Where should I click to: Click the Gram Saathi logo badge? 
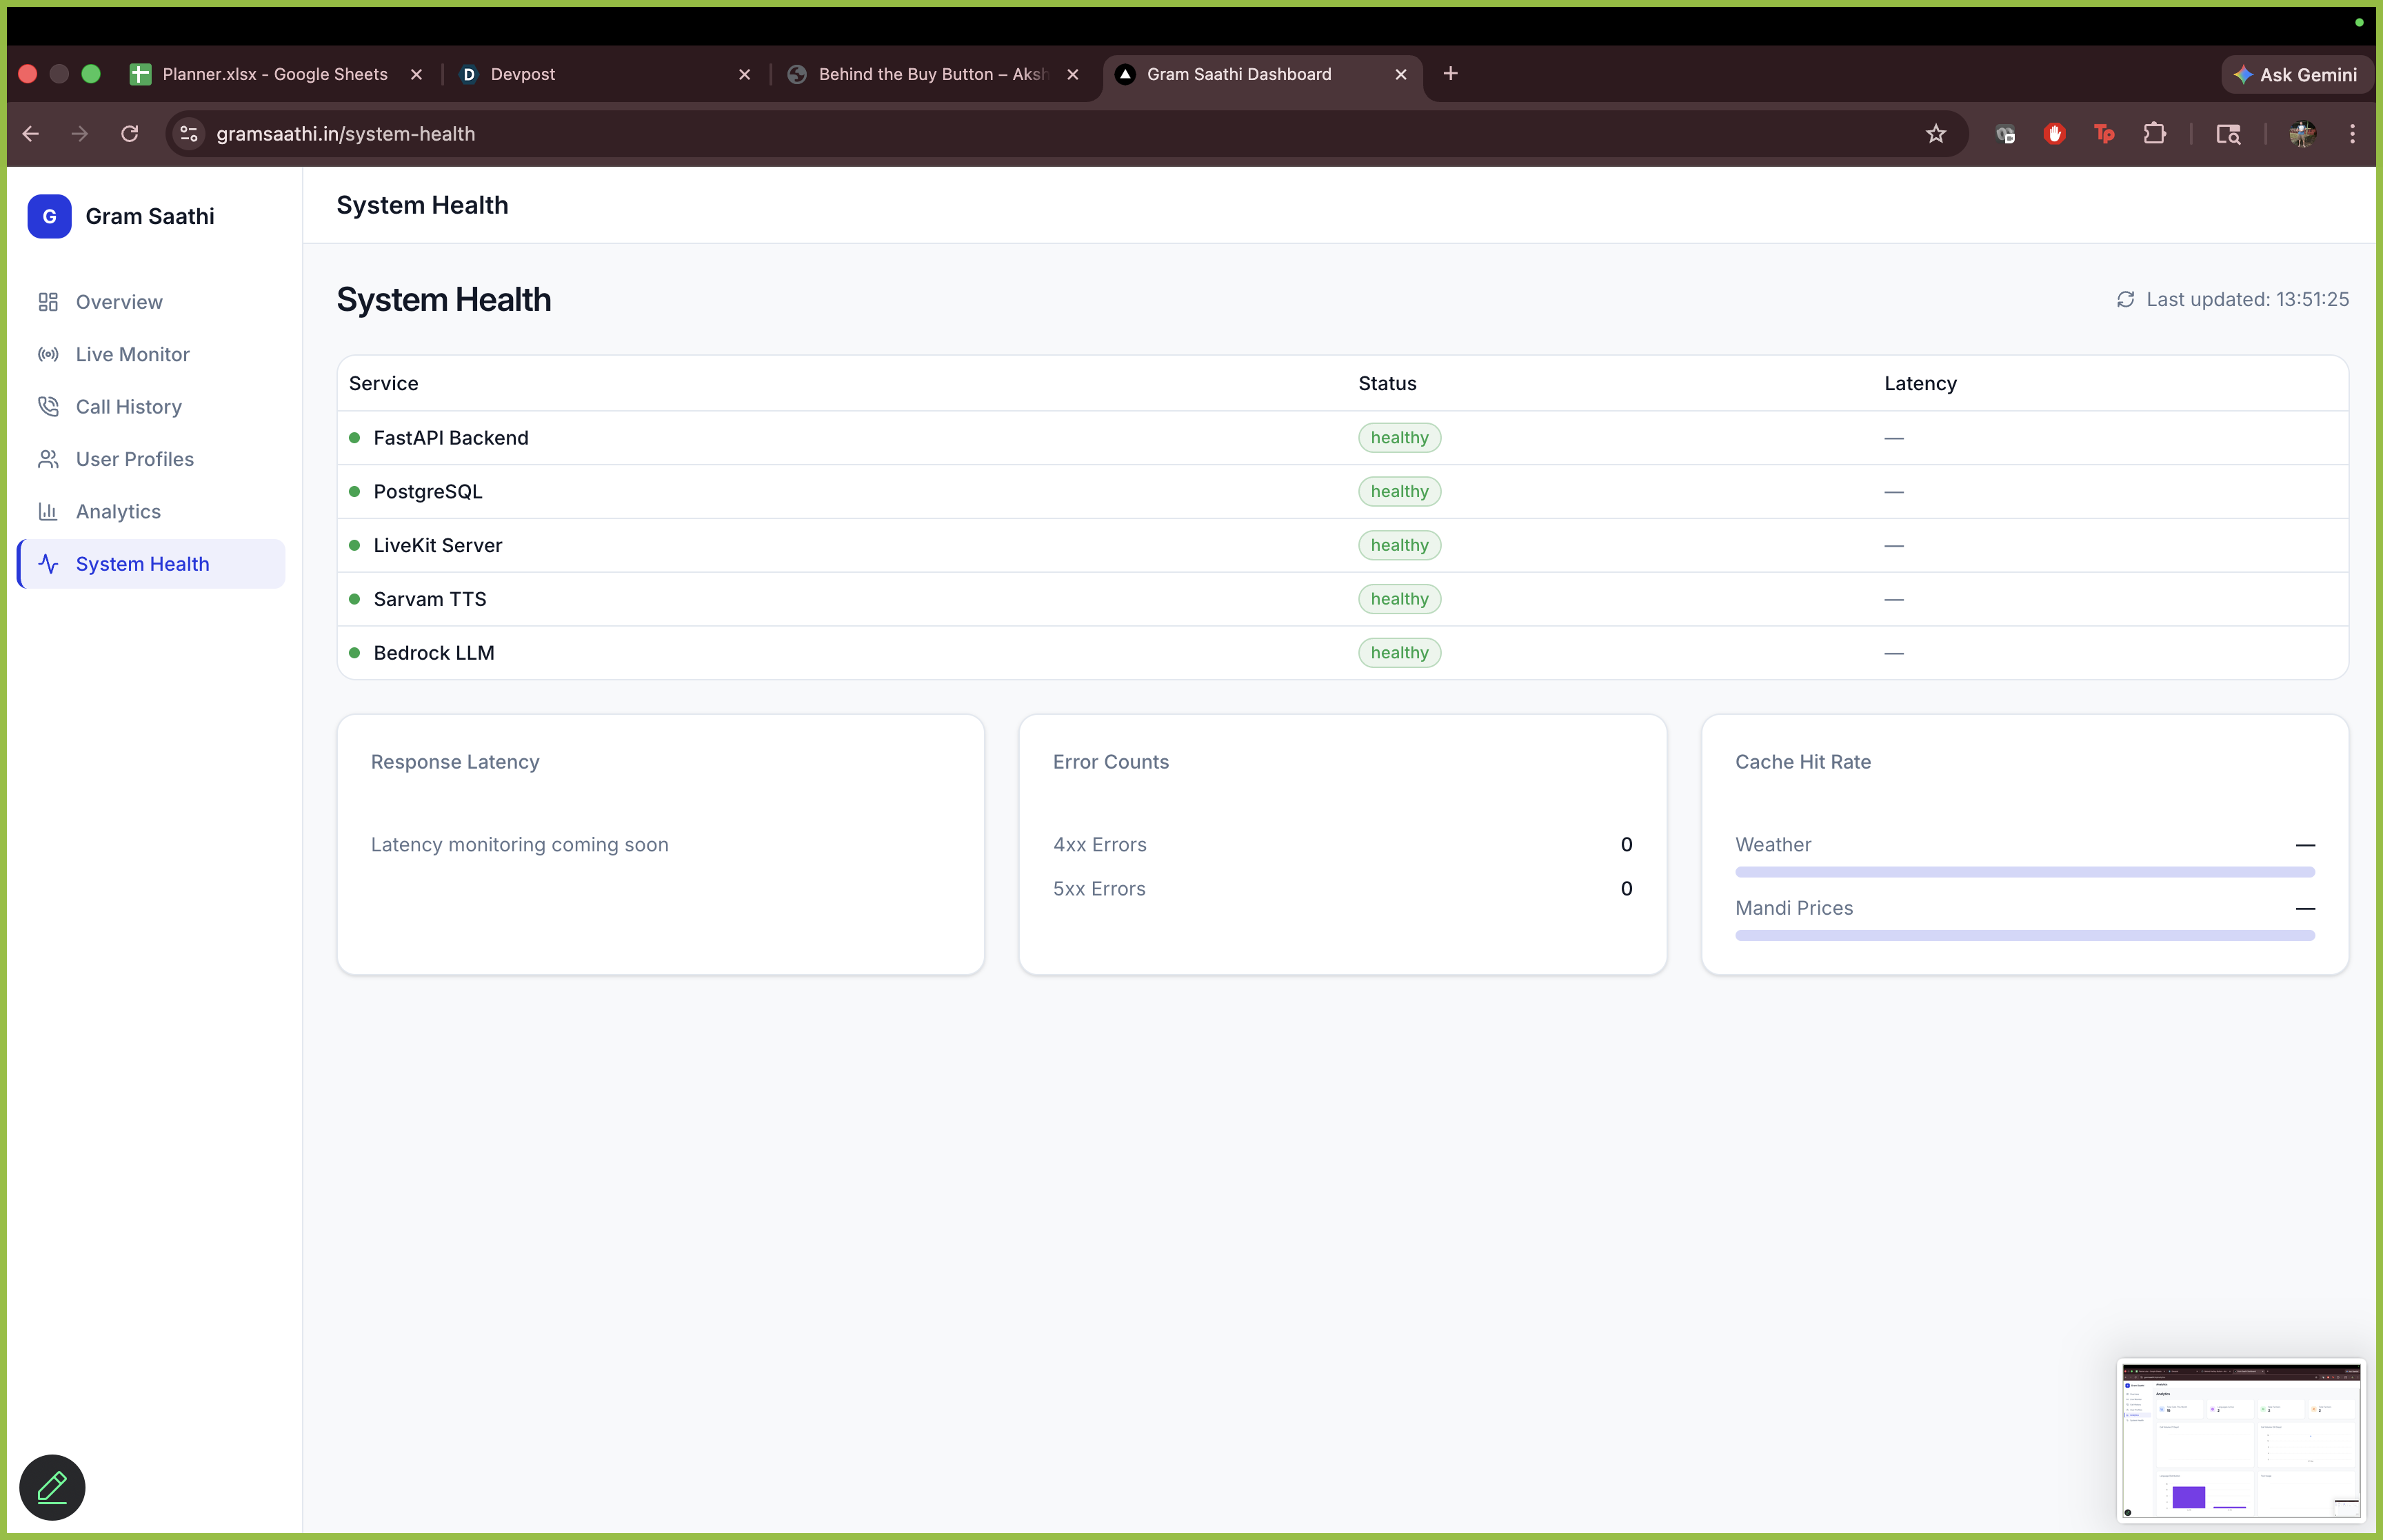coord(49,216)
